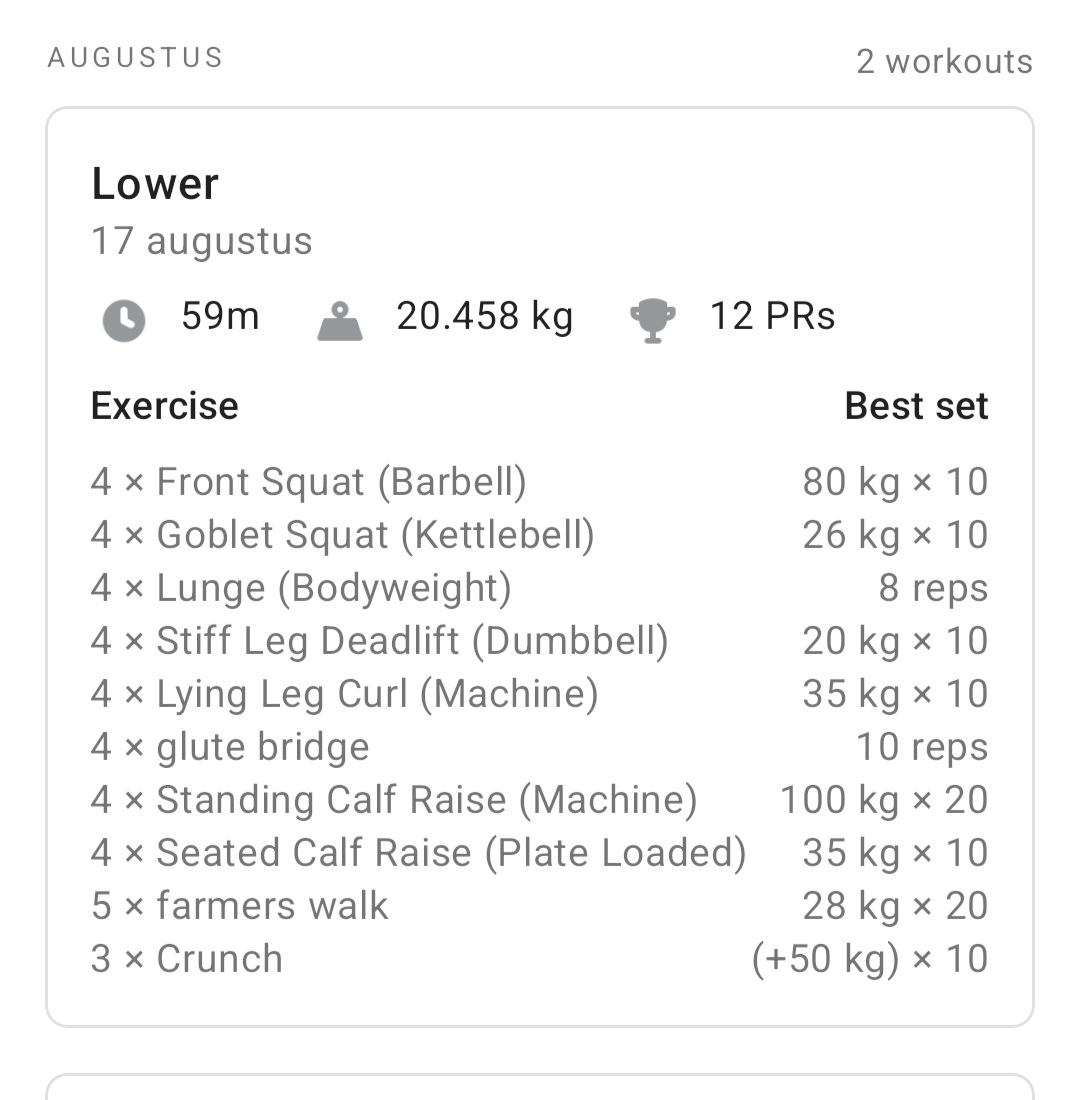Click the 12 PRs label
The width and height of the screenshot is (1080, 1100).
(x=772, y=317)
